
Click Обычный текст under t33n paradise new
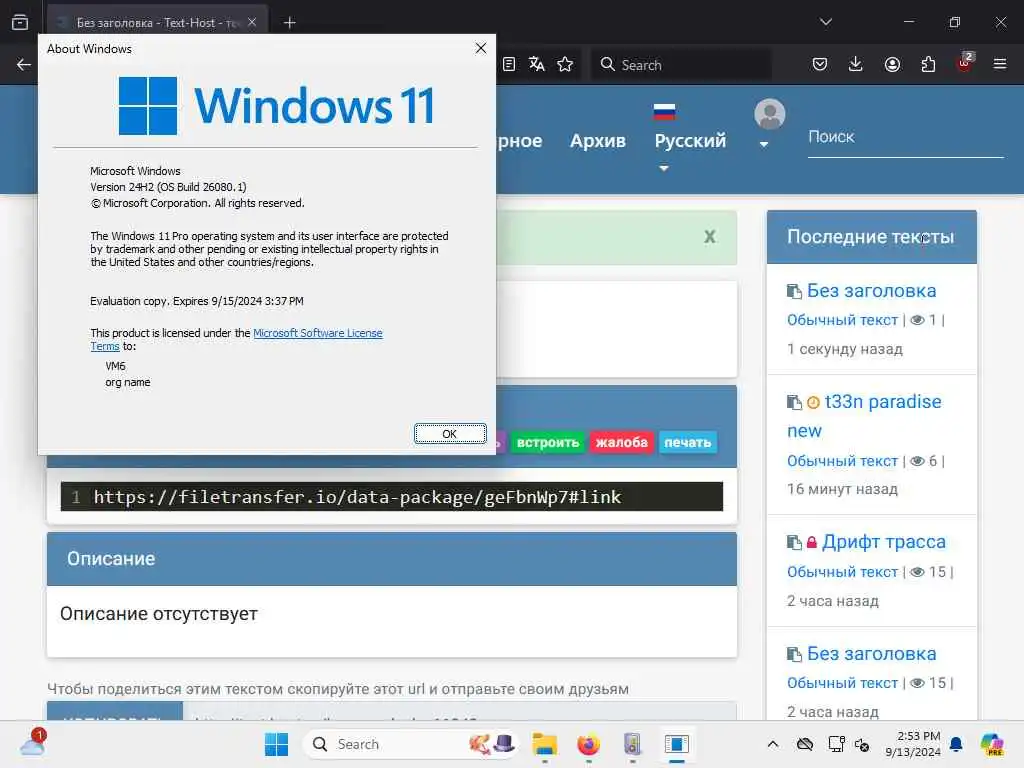coord(842,461)
